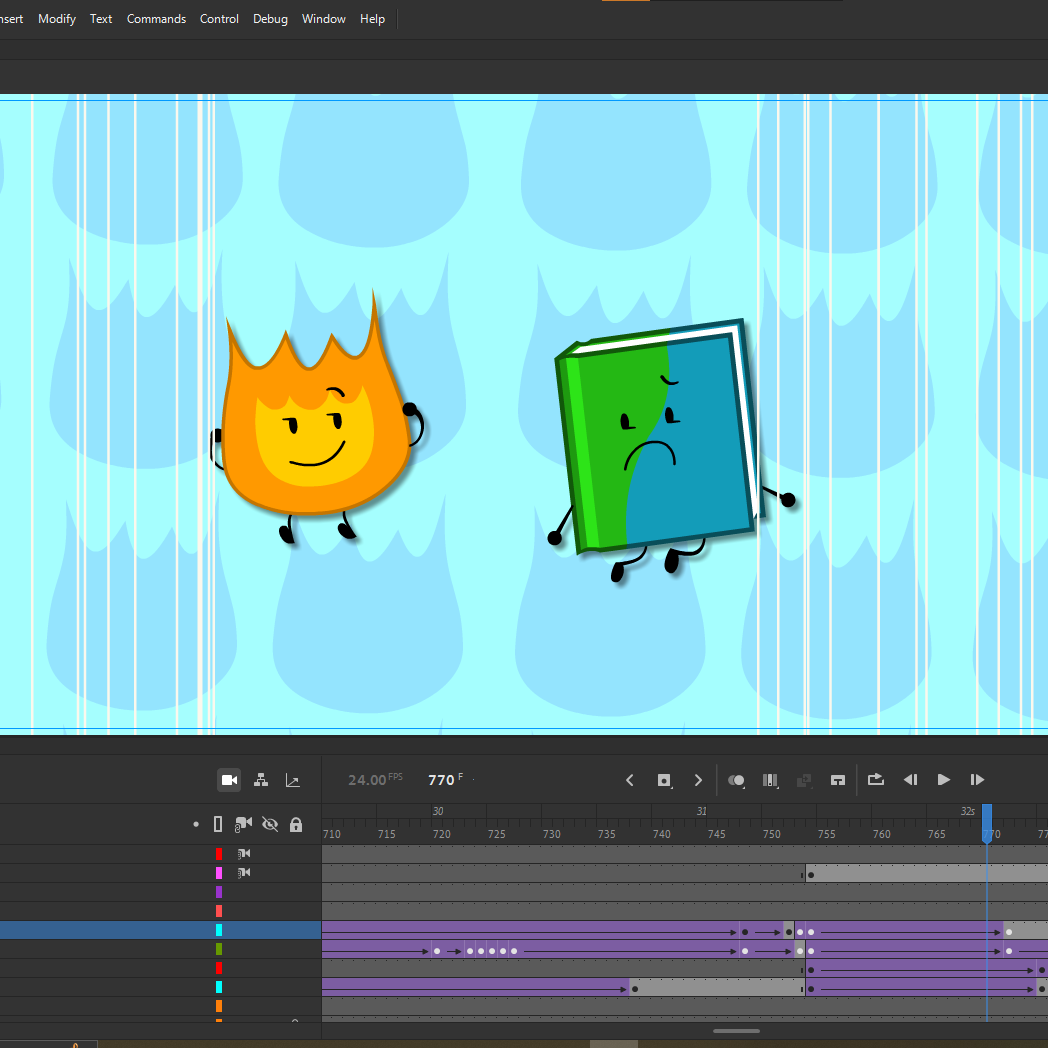Screen dimensions: 1048x1048
Task: Lock all layers with the padlock icon
Action: point(296,824)
